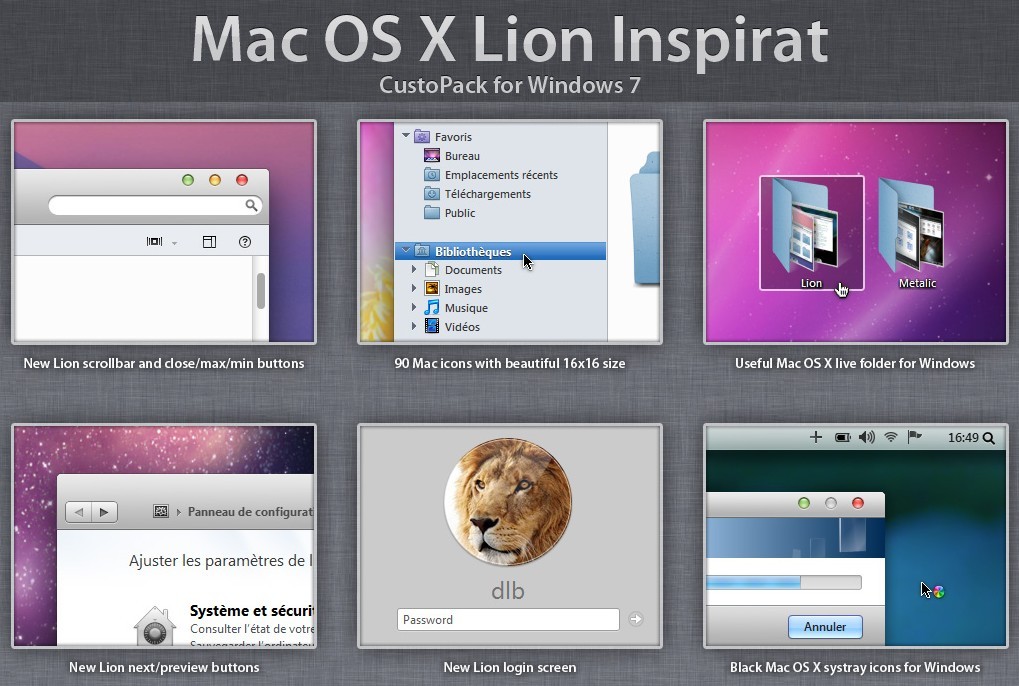This screenshot has height=686, width=1019.
Task: Select the Public folder in sidebar
Action: (x=459, y=212)
